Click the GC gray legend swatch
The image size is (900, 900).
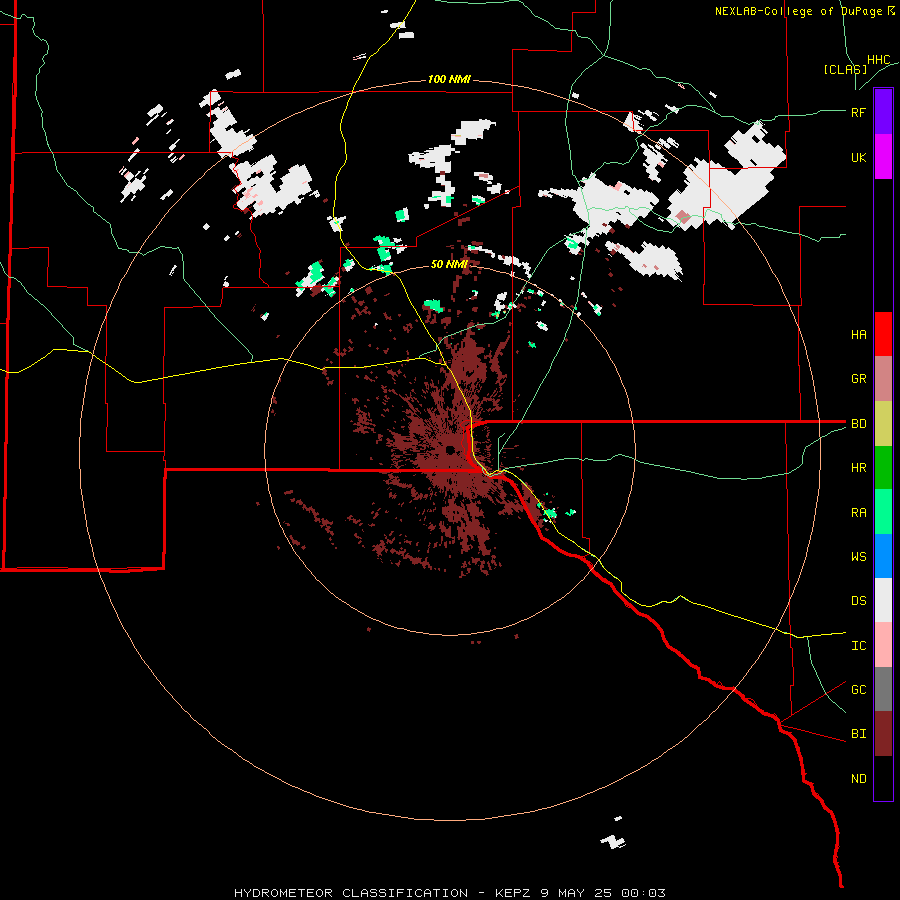[x=883, y=689]
